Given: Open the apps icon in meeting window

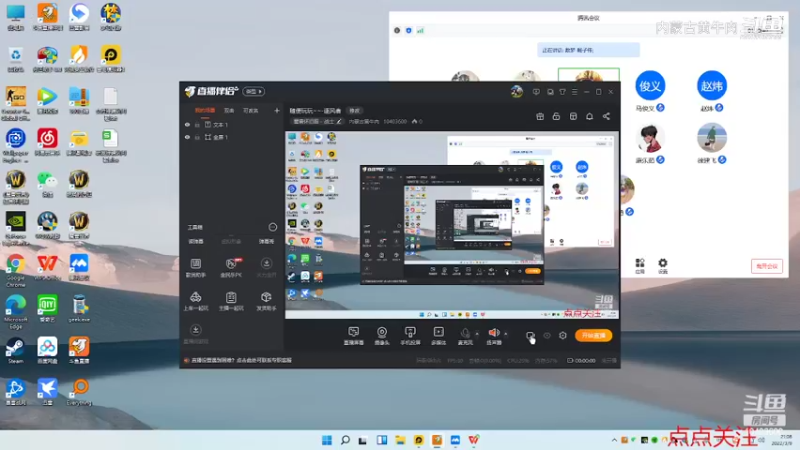Looking at the screenshot, I should [640, 265].
